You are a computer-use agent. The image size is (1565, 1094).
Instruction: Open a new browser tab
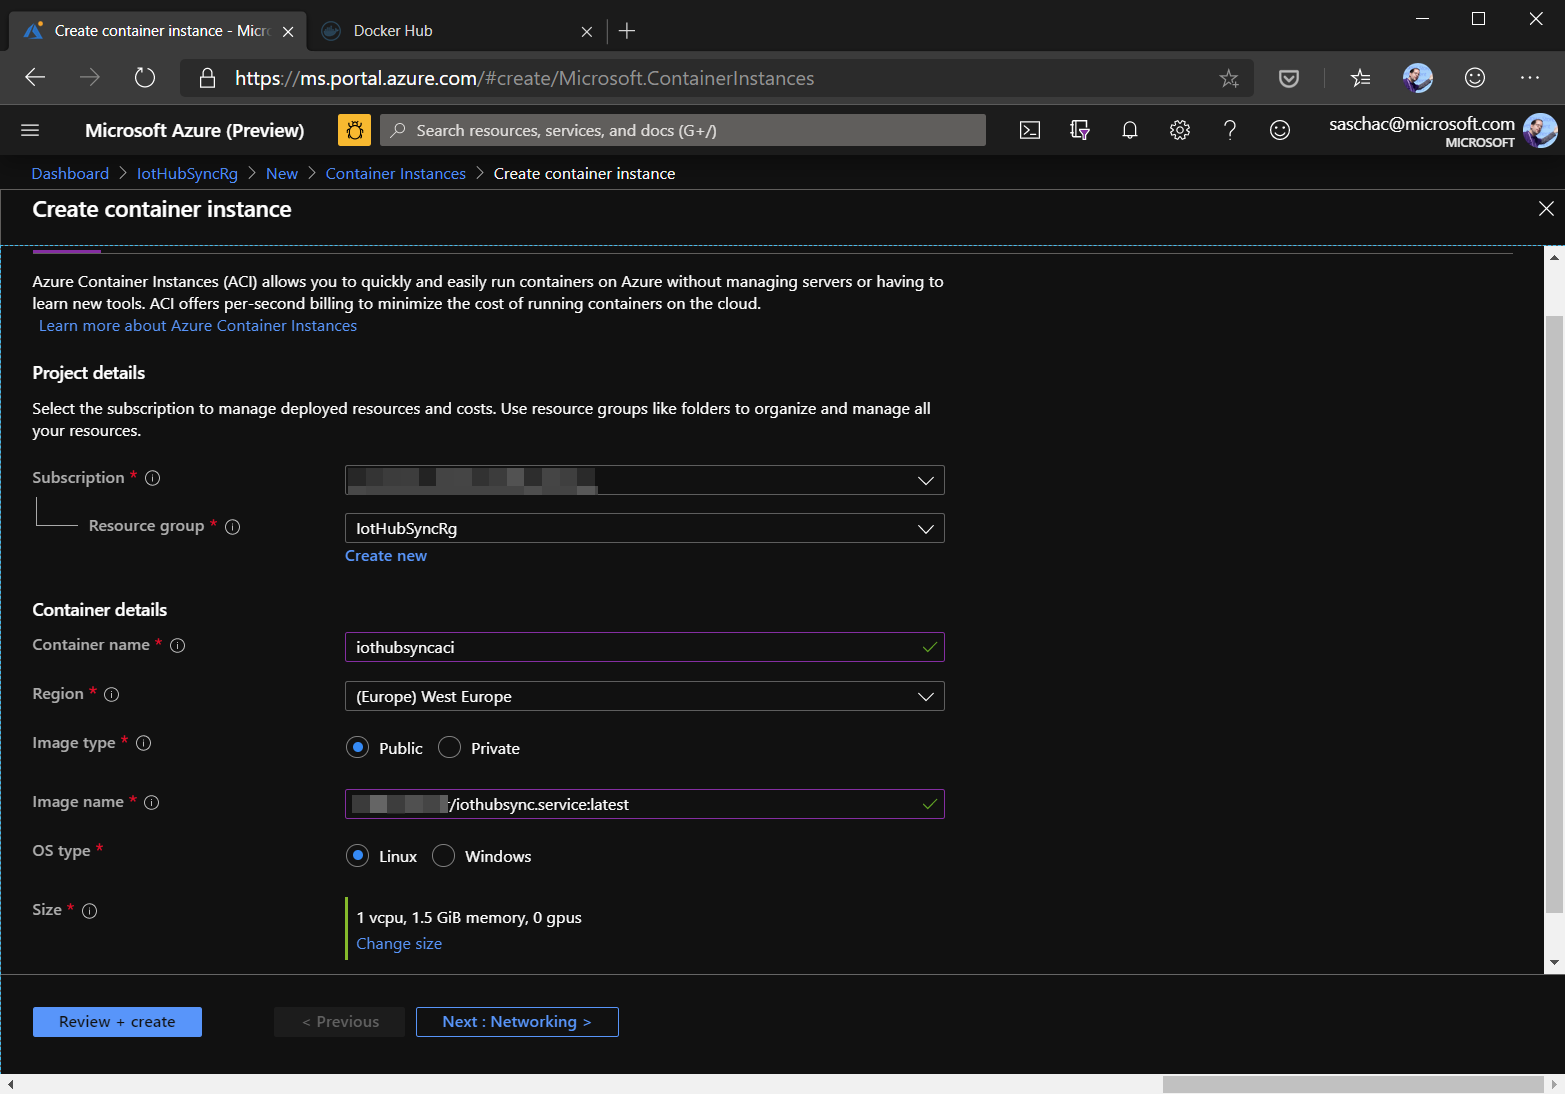[627, 31]
